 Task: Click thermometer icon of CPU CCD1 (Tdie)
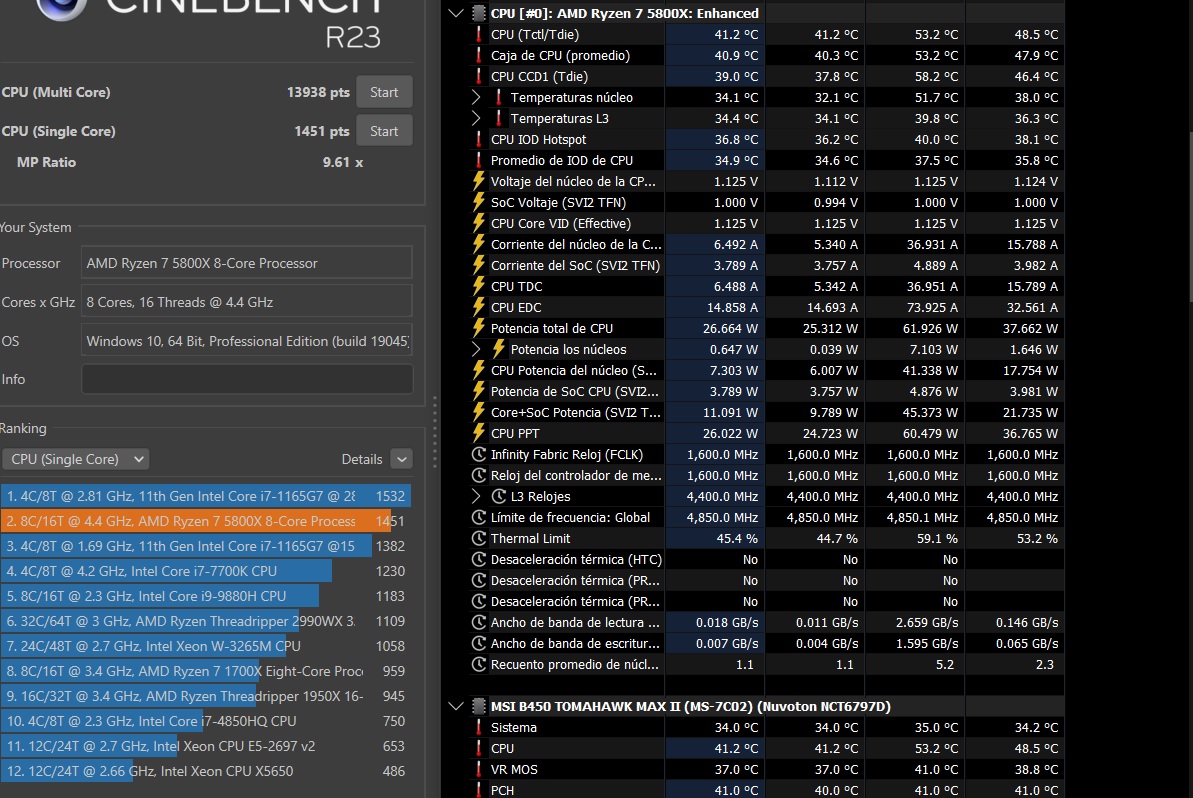click(479, 76)
